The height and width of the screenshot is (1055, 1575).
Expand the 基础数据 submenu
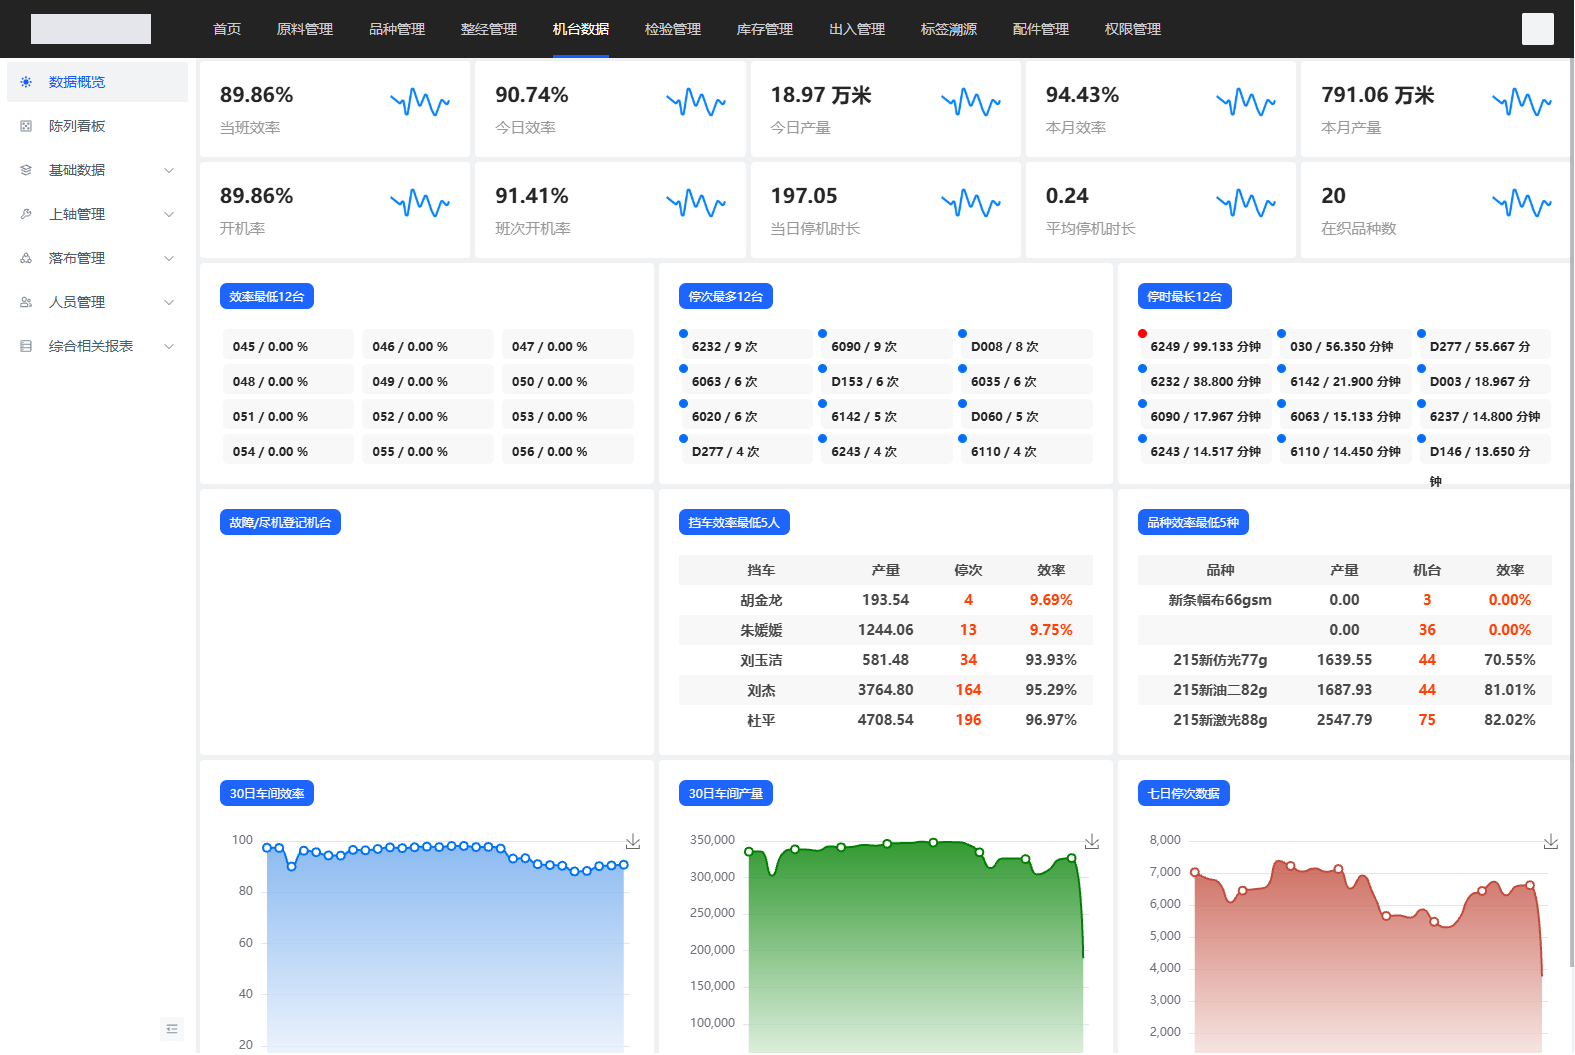(x=169, y=170)
